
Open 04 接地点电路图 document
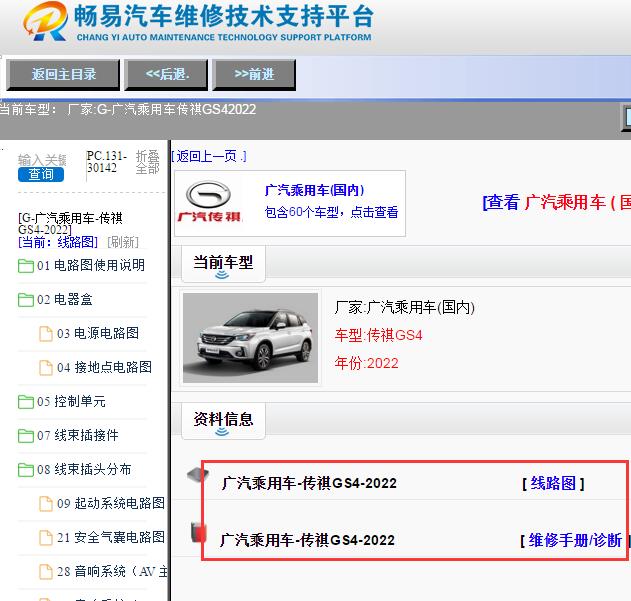tap(105, 367)
